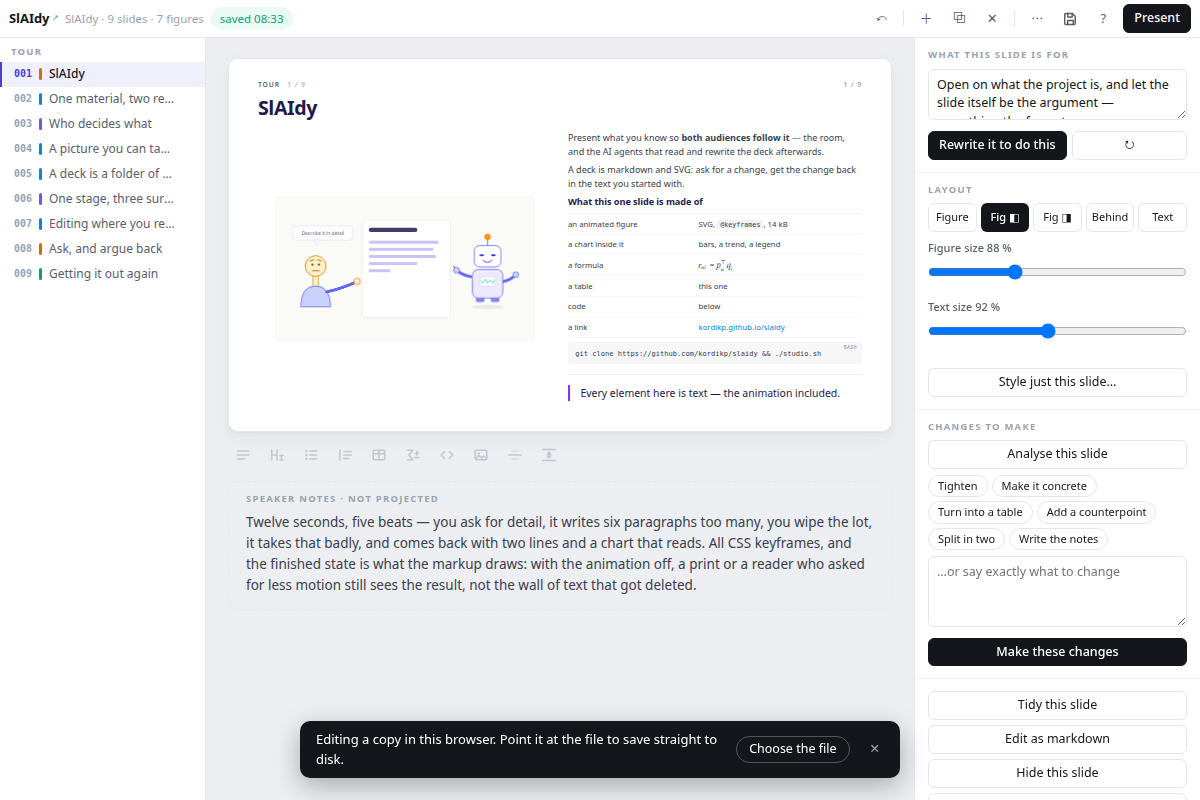Click the regenerate purpose refresh button
Screen dimensions: 1200x800
1129,145
